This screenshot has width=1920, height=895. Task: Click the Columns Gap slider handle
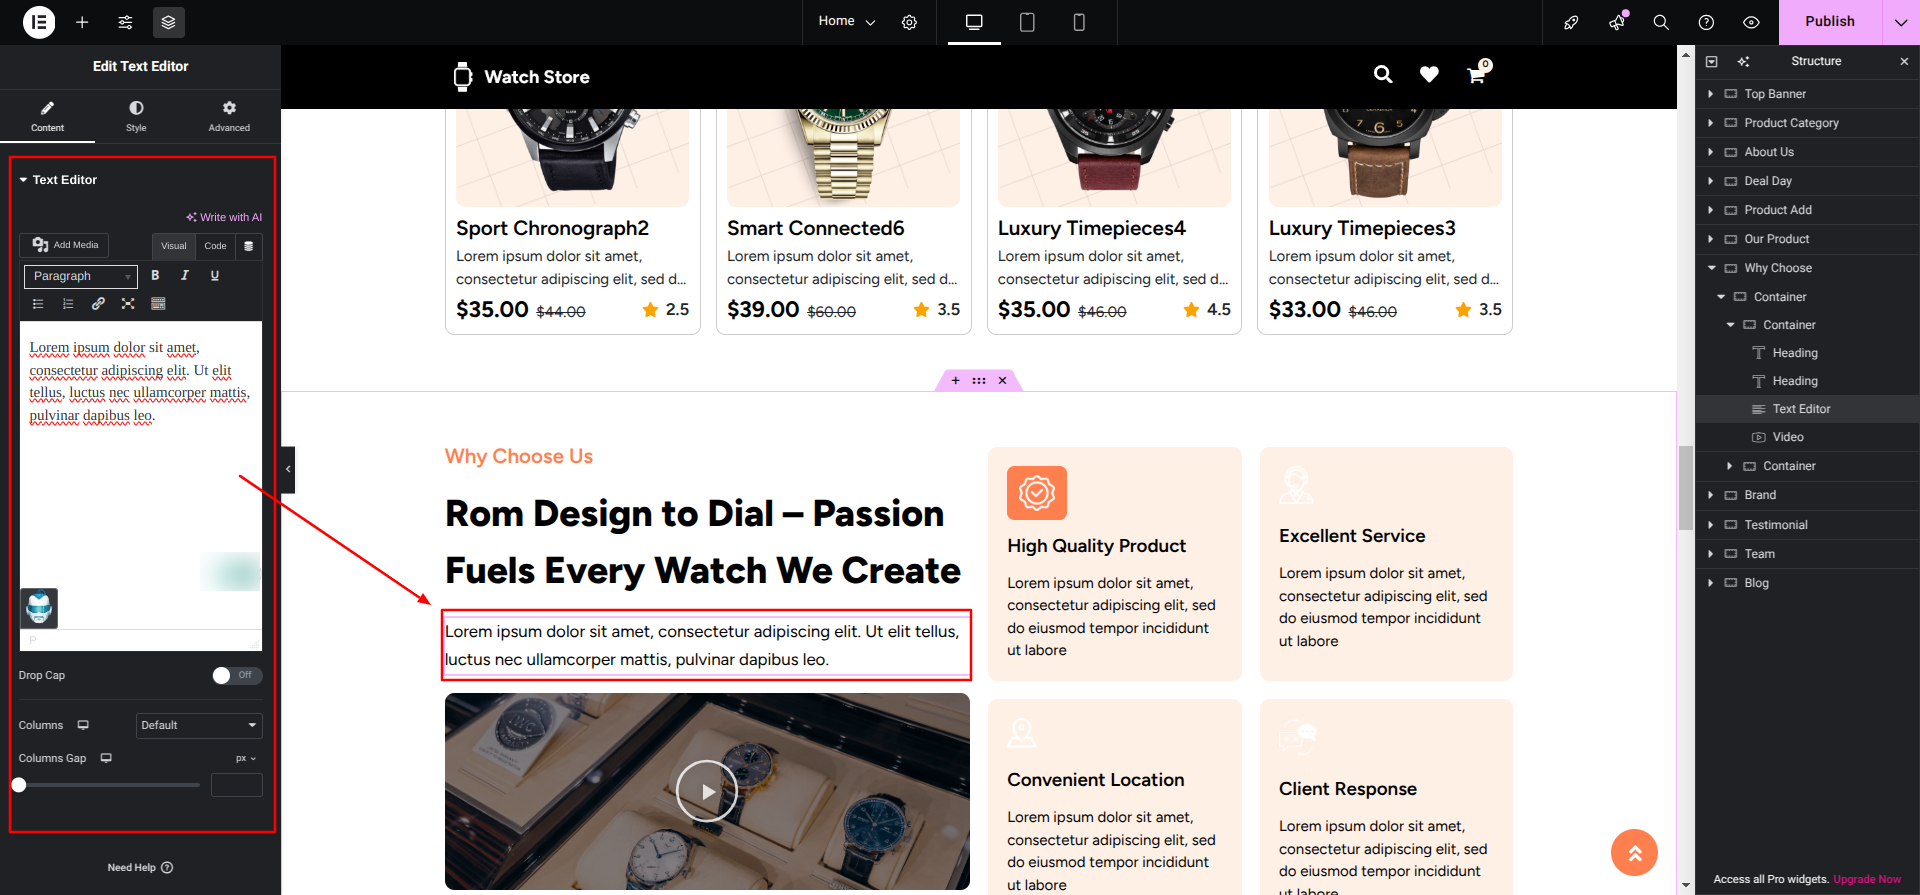(x=19, y=785)
